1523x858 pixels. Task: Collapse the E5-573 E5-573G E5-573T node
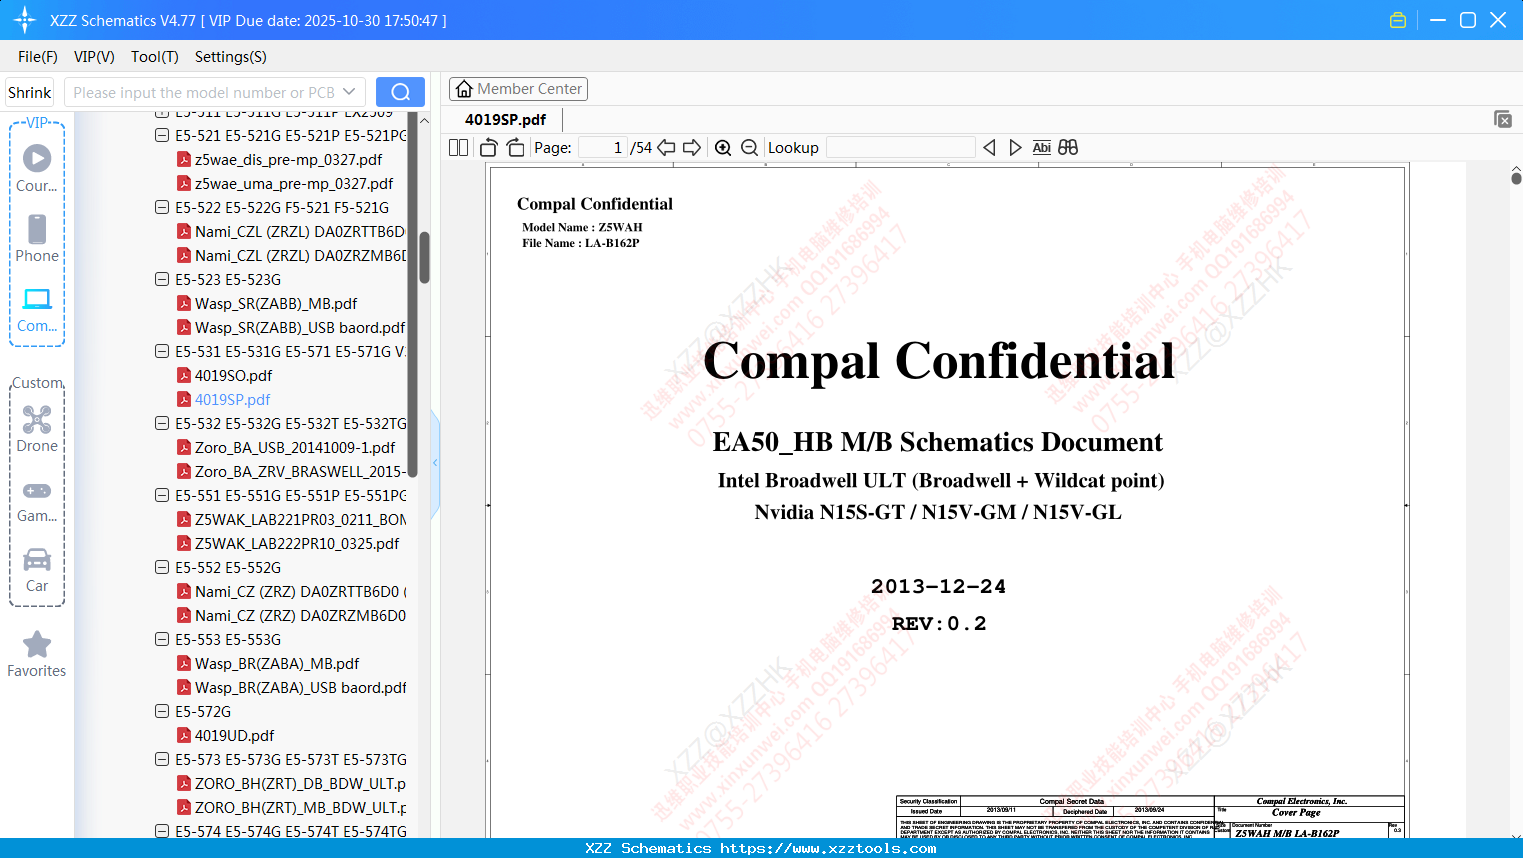162,759
